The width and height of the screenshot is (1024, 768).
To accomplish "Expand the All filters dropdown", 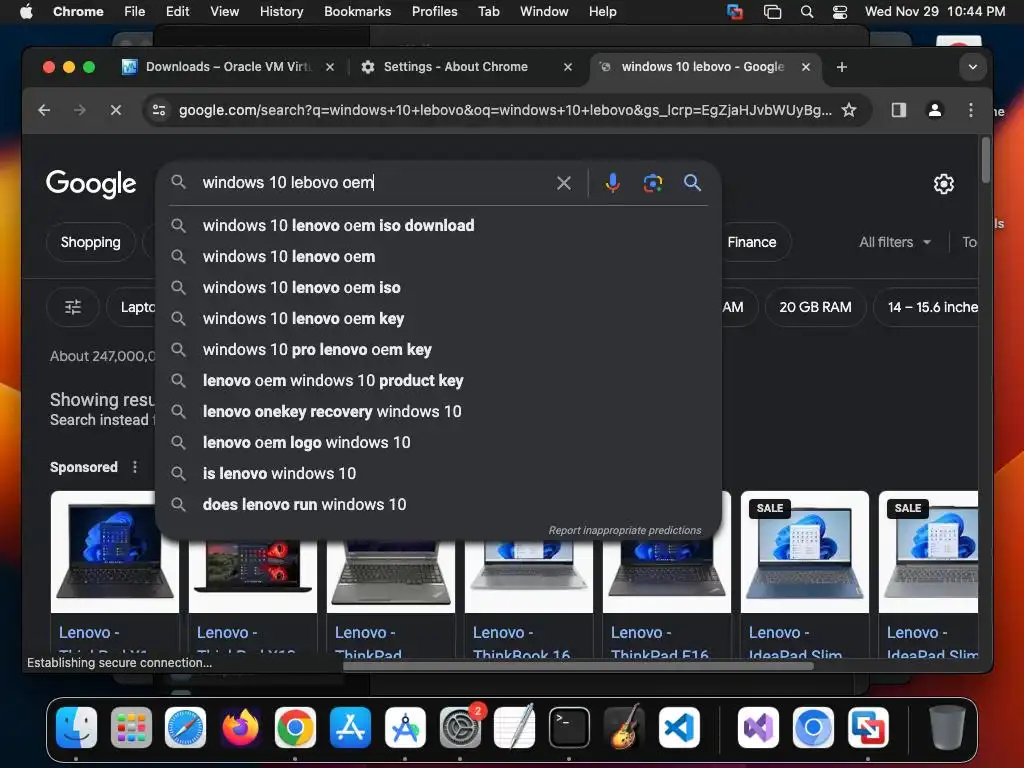I will [x=895, y=242].
